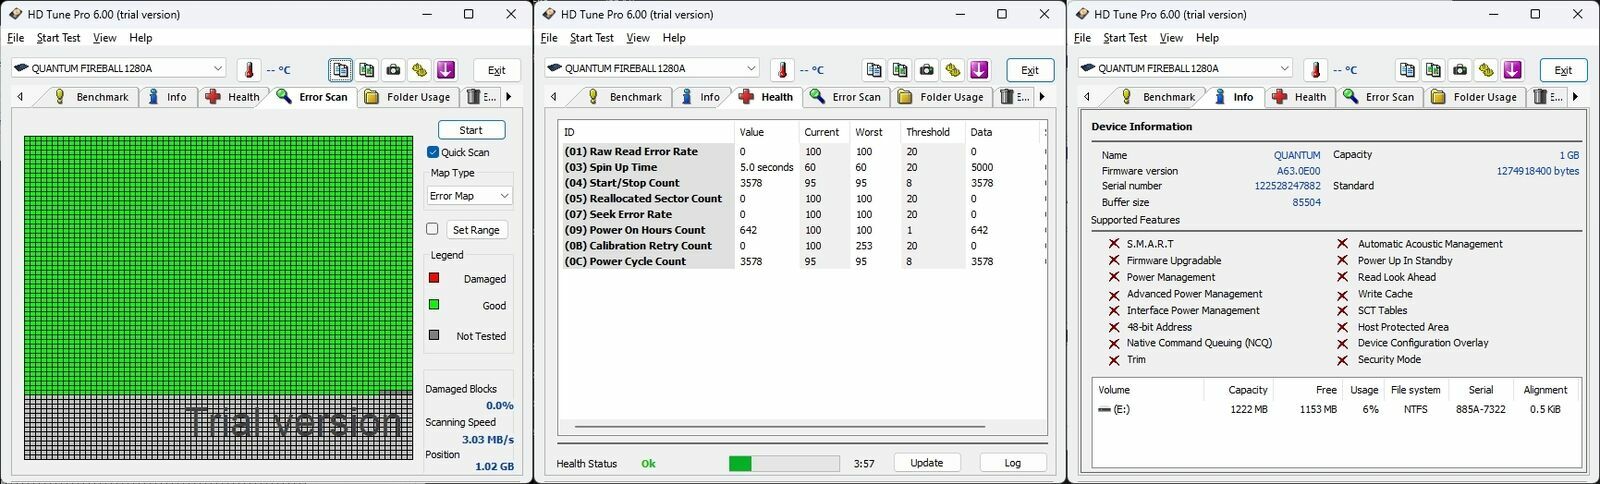Image resolution: width=1600 pixels, height=484 pixels.
Task: Open Start Test menu in middle window
Action: tap(592, 38)
